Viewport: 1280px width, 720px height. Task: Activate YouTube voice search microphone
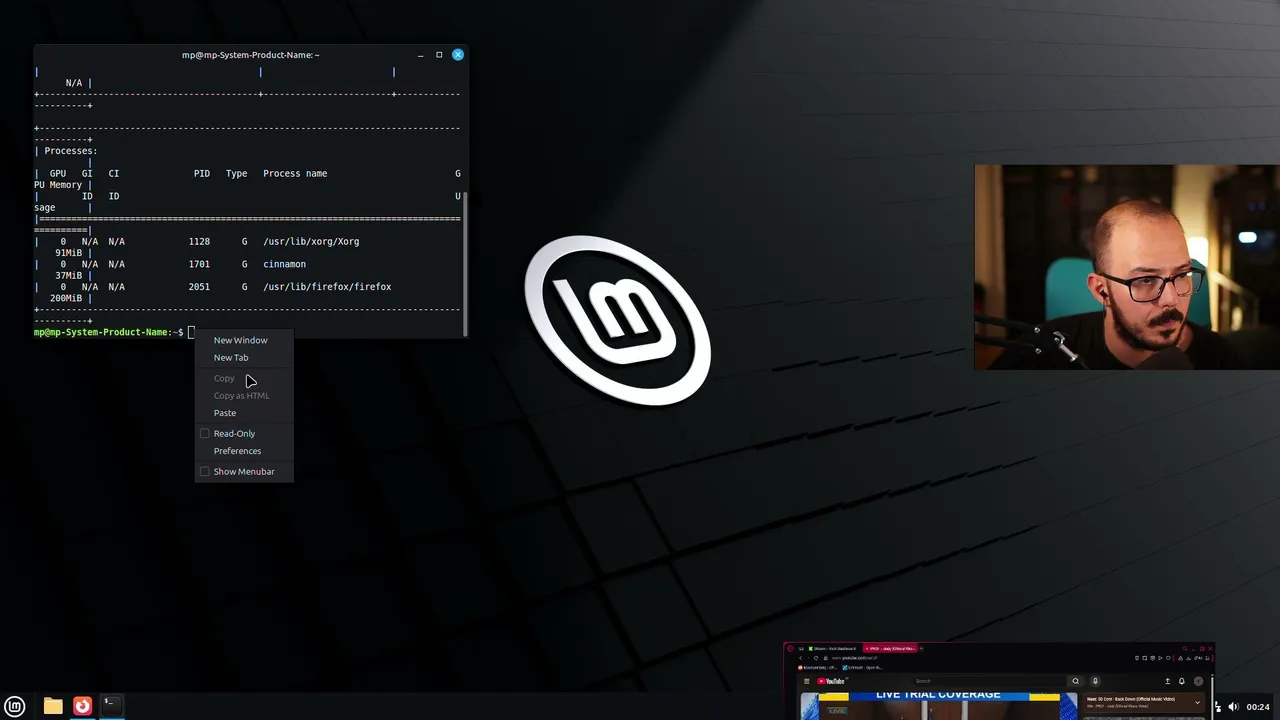click(1095, 681)
